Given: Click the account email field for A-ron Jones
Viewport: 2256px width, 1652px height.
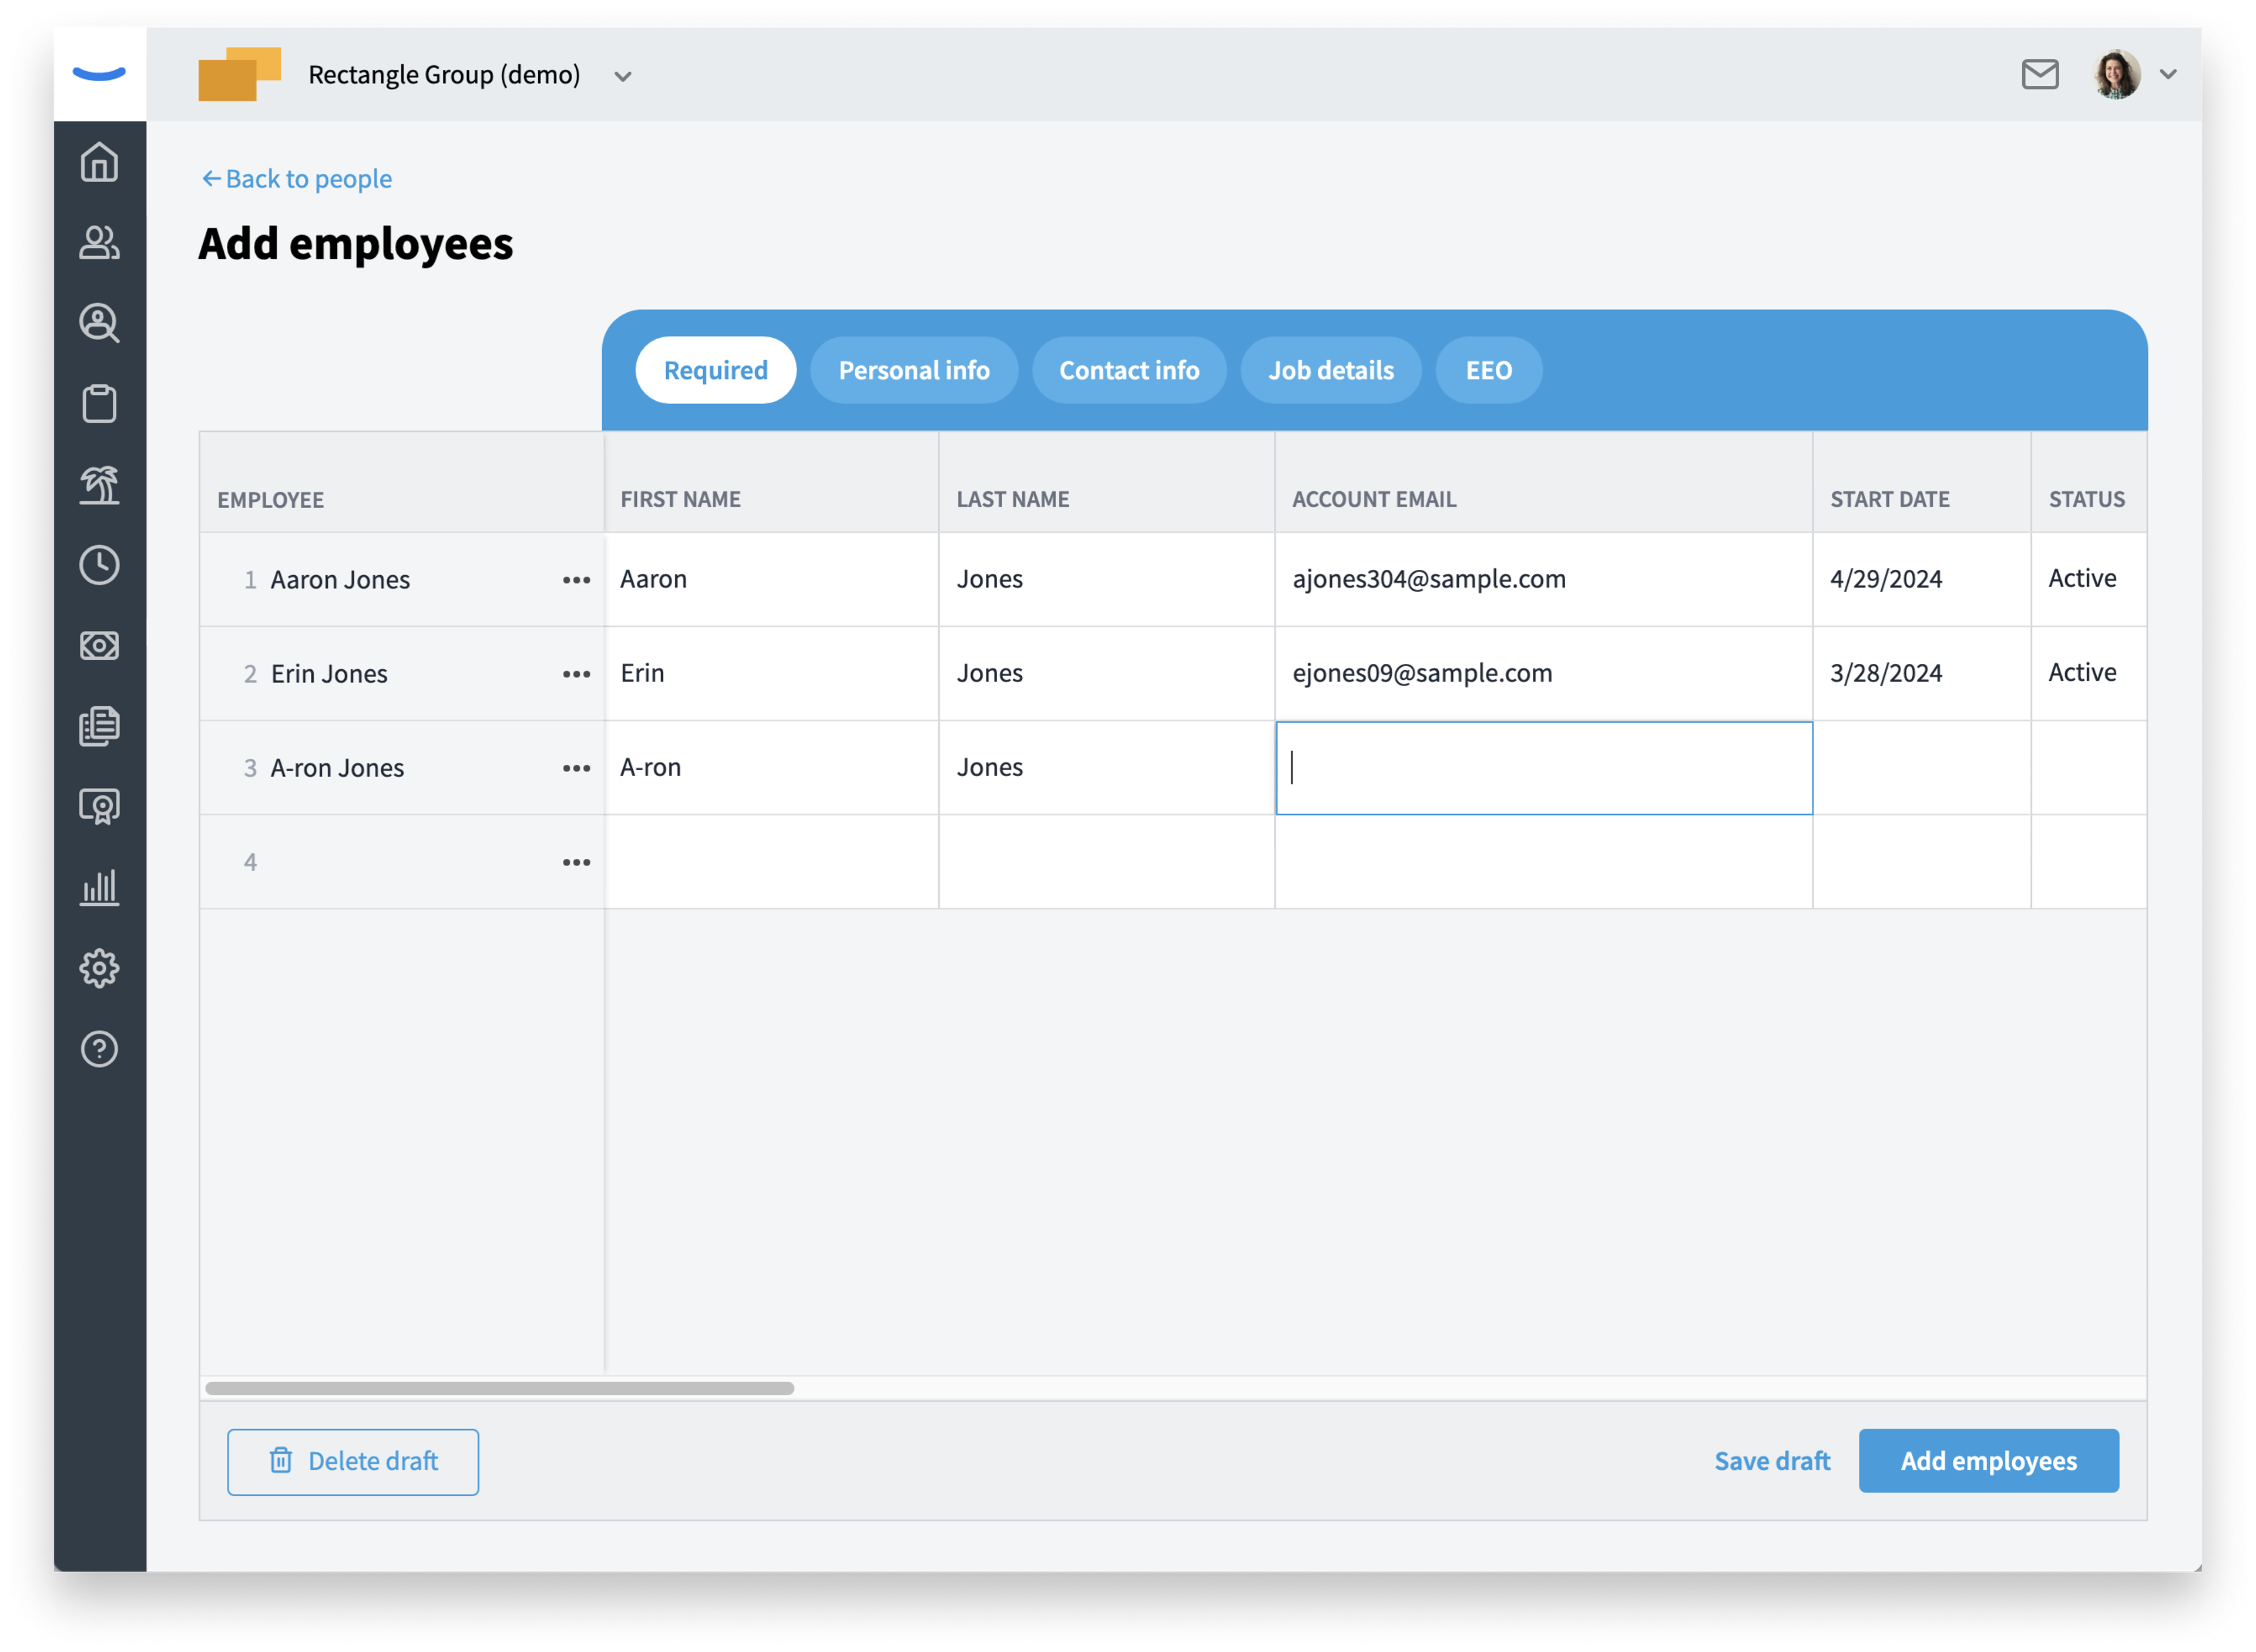Looking at the screenshot, I should tap(1543, 768).
